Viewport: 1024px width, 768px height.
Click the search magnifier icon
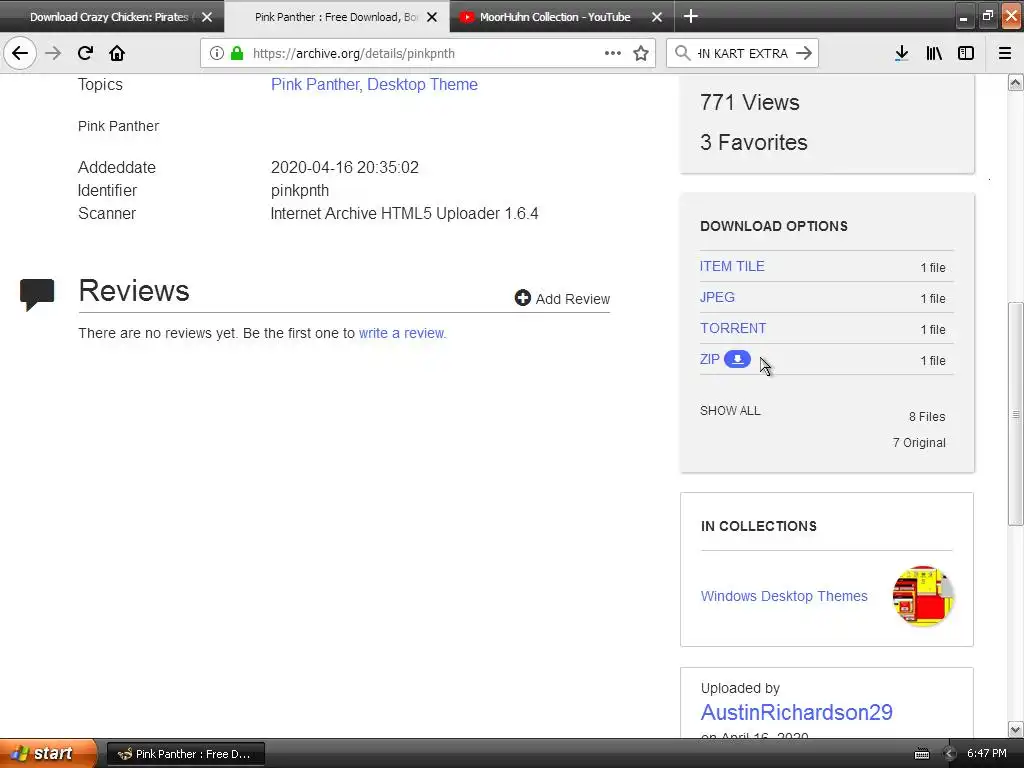(x=682, y=53)
